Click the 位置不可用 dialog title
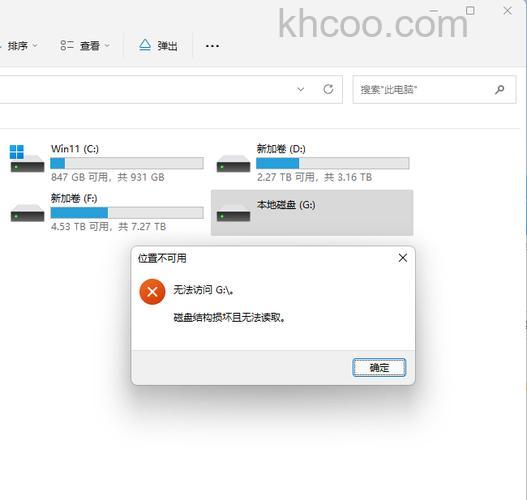This screenshot has height=500, width=527. [x=162, y=258]
